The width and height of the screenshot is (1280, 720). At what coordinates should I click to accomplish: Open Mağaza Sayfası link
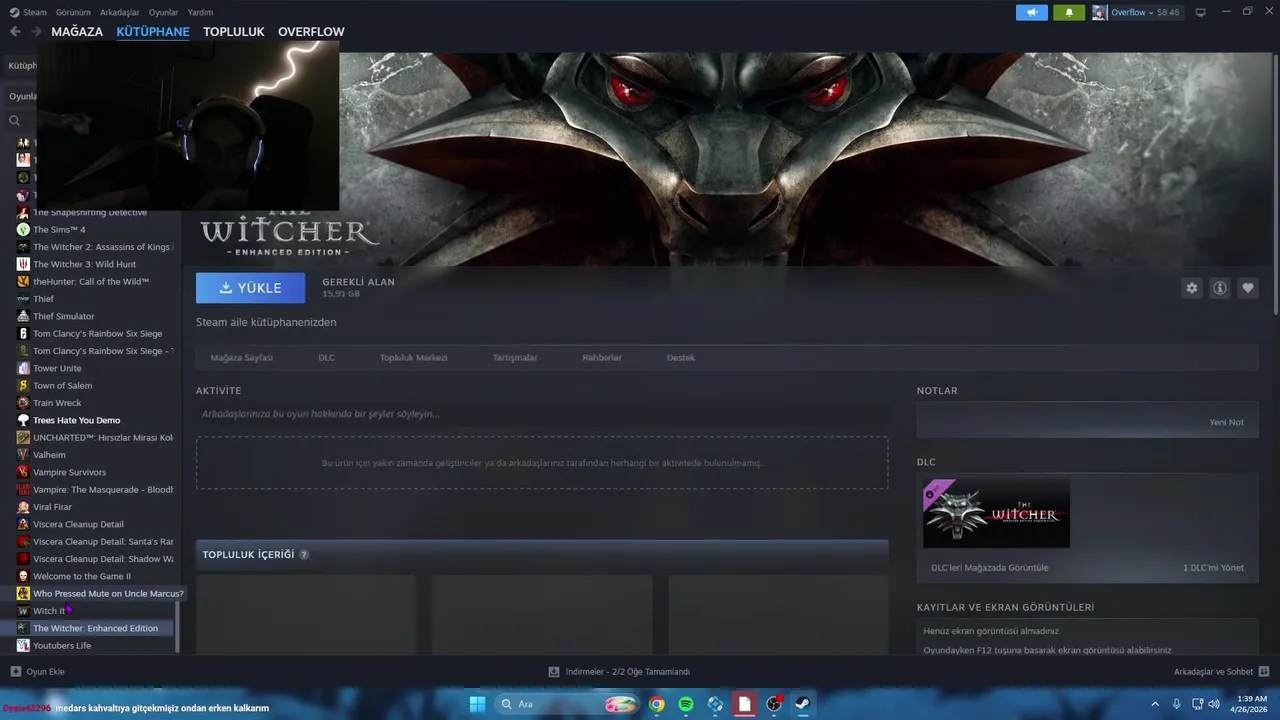tap(241, 358)
